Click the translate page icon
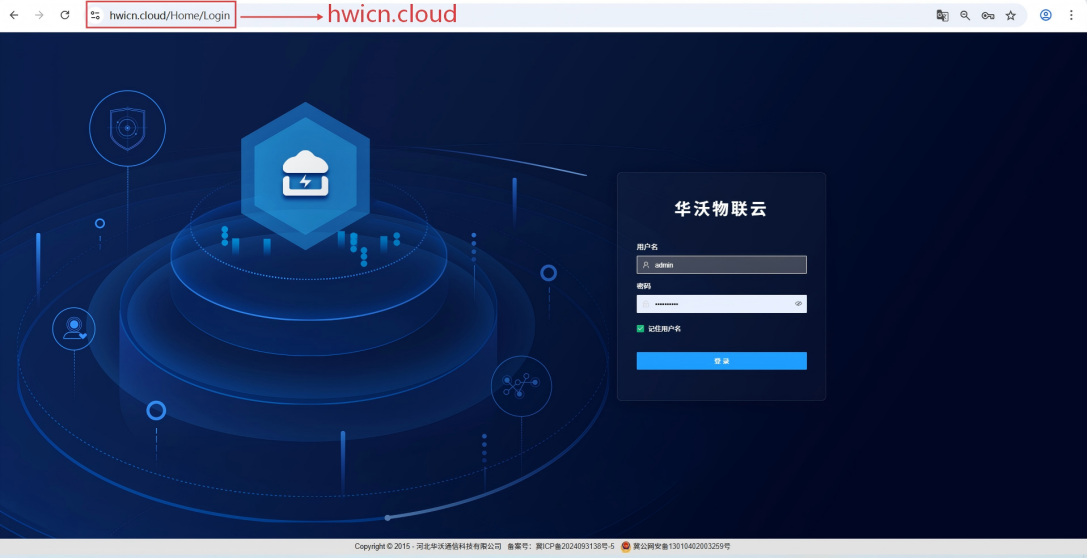The height and width of the screenshot is (558, 1087). pyautogui.click(x=942, y=15)
